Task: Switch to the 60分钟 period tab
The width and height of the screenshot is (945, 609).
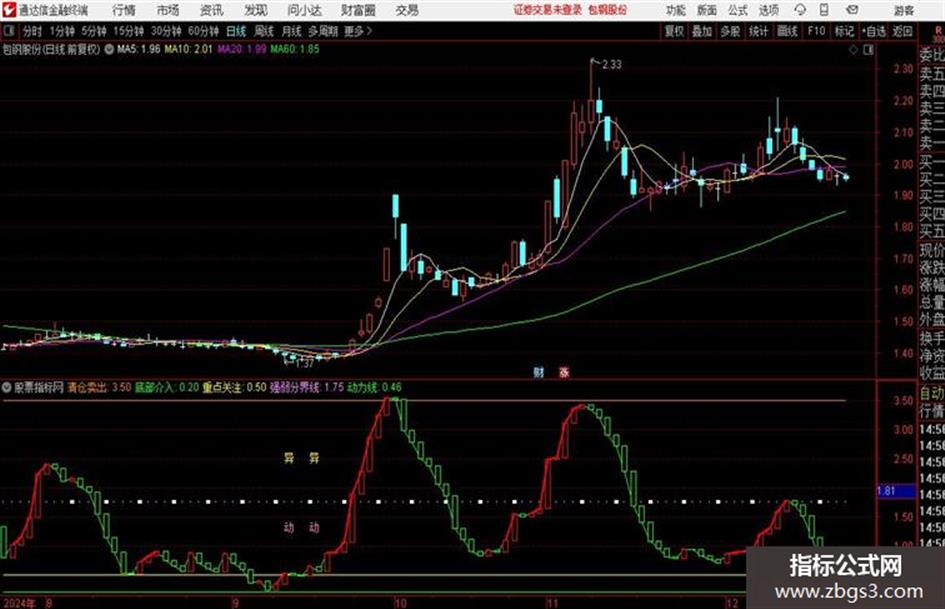Action: 204,31
